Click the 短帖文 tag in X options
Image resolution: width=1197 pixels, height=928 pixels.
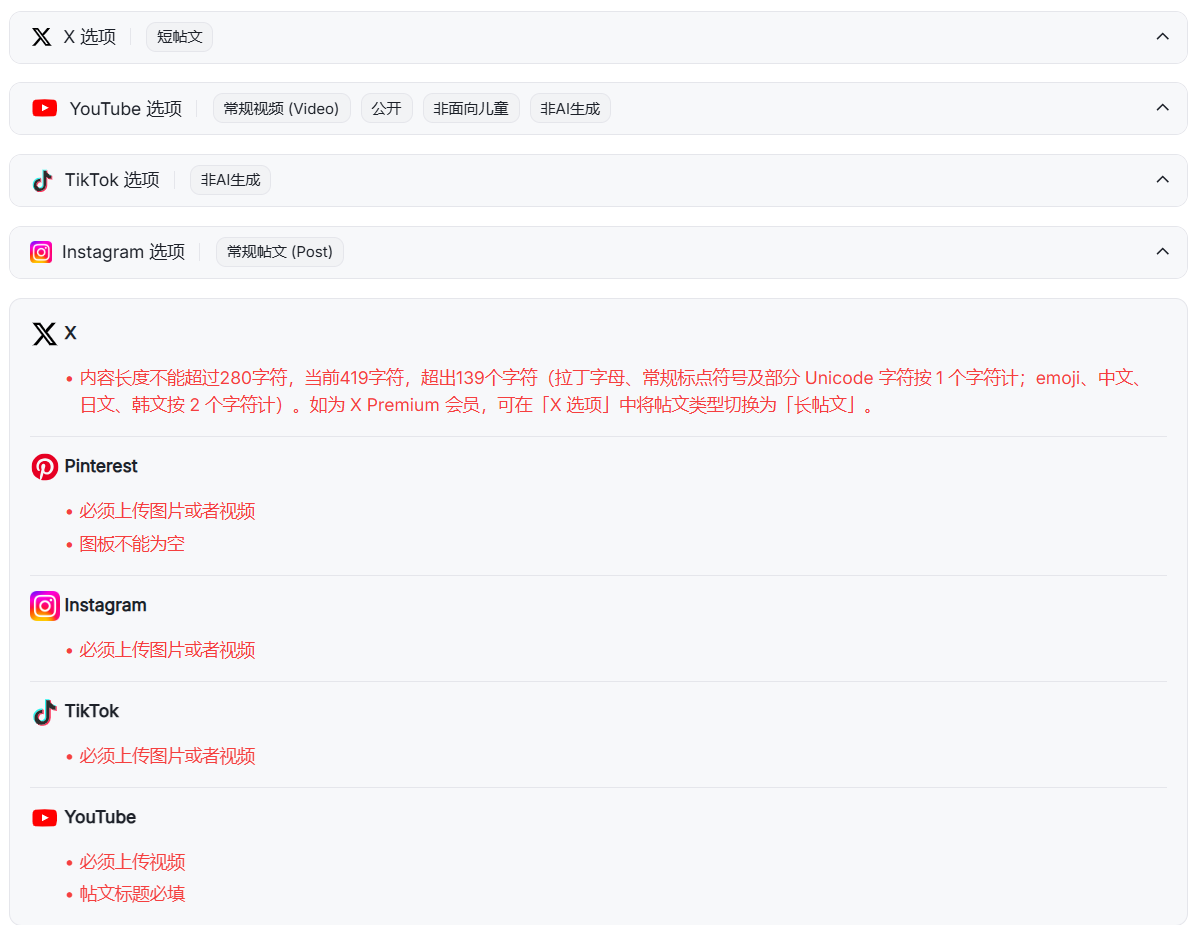tap(179, 37)
